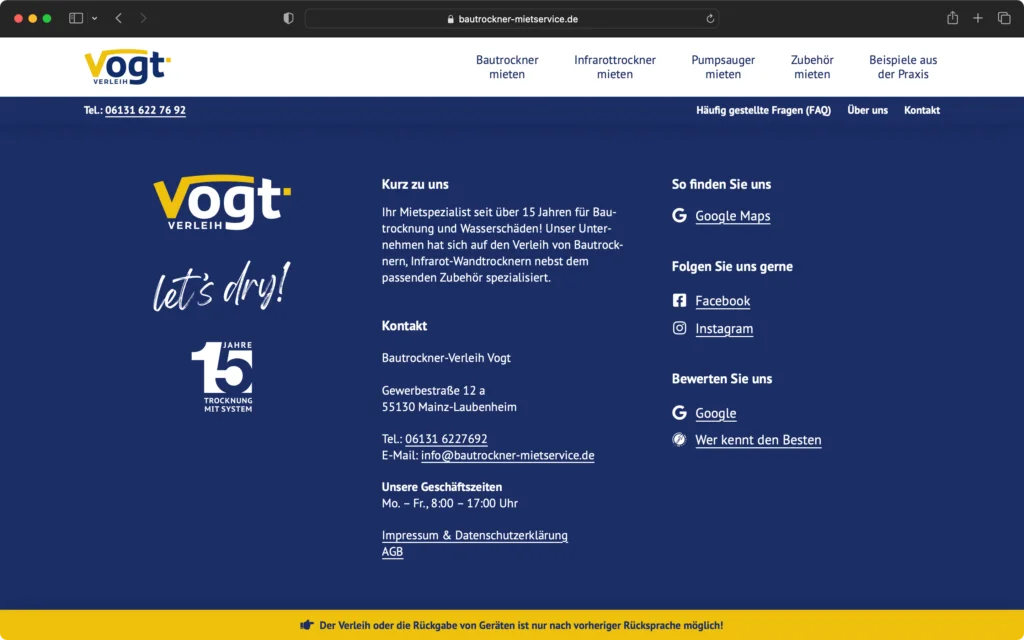The height and width of the screenshot is (640, 1024).
Task: Click the So finden Sie uns heading
Action: coord(722,184)
